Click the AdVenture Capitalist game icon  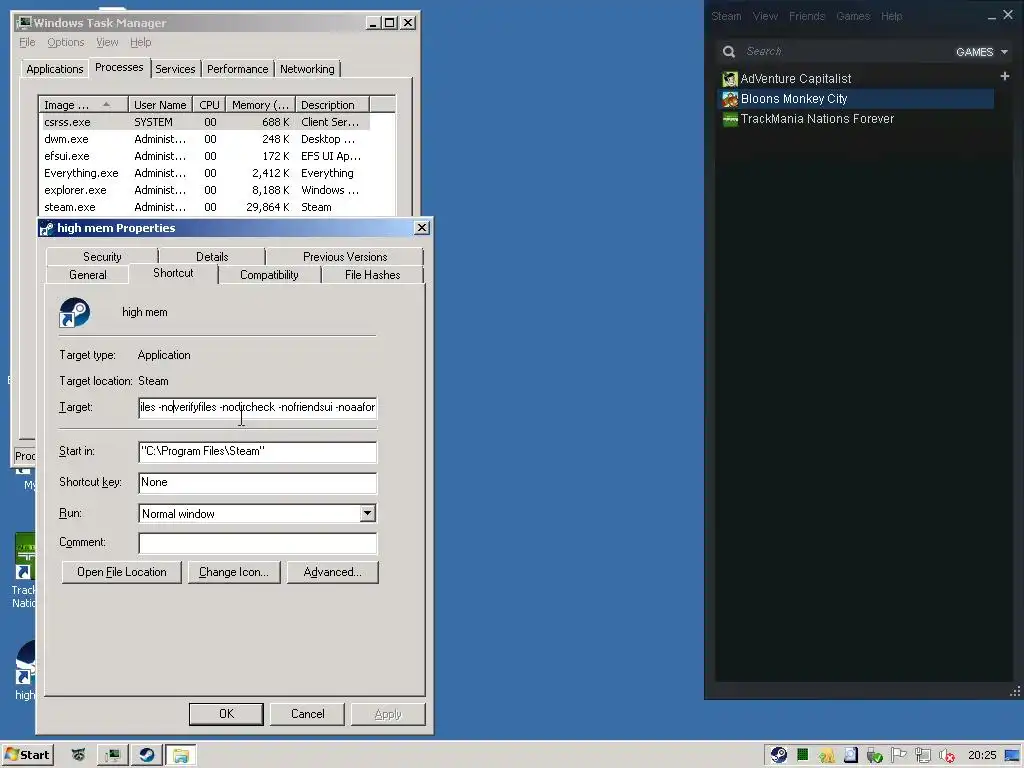click(729, 79)
